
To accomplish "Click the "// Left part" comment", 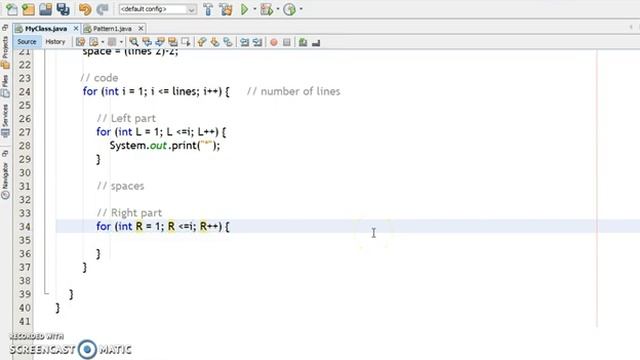I will [126, 118].
